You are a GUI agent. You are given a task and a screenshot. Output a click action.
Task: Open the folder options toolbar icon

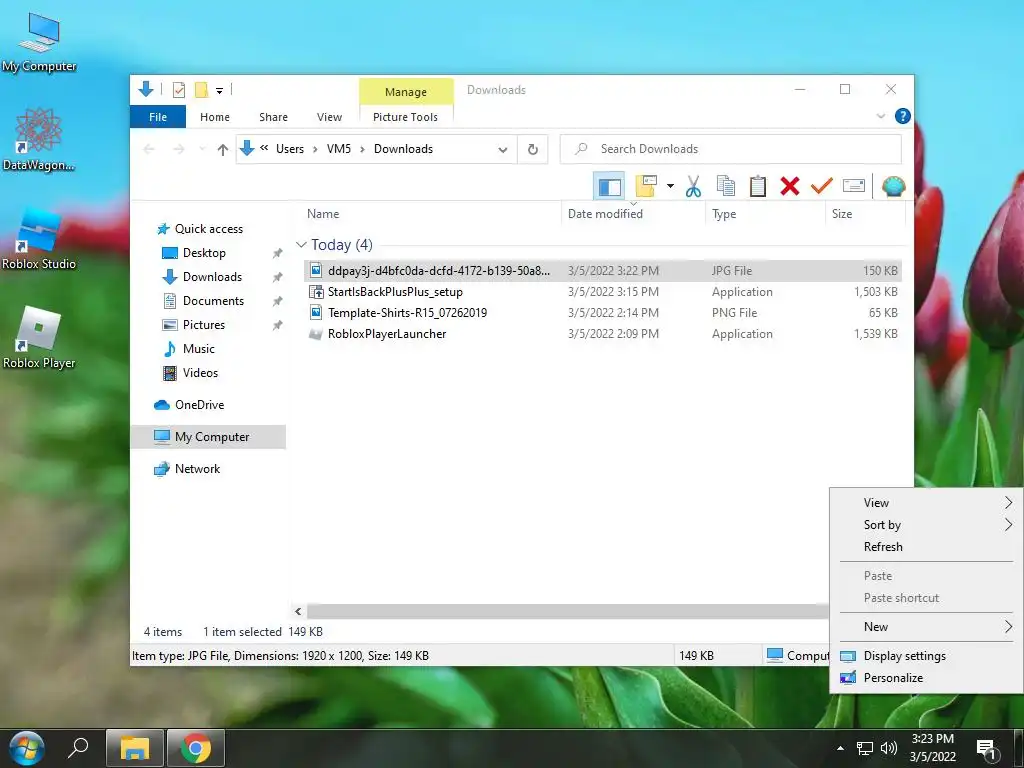pos(646,186)
